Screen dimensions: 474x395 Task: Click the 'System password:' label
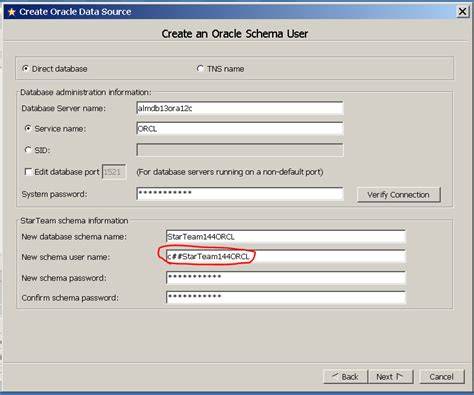[54, 194]
